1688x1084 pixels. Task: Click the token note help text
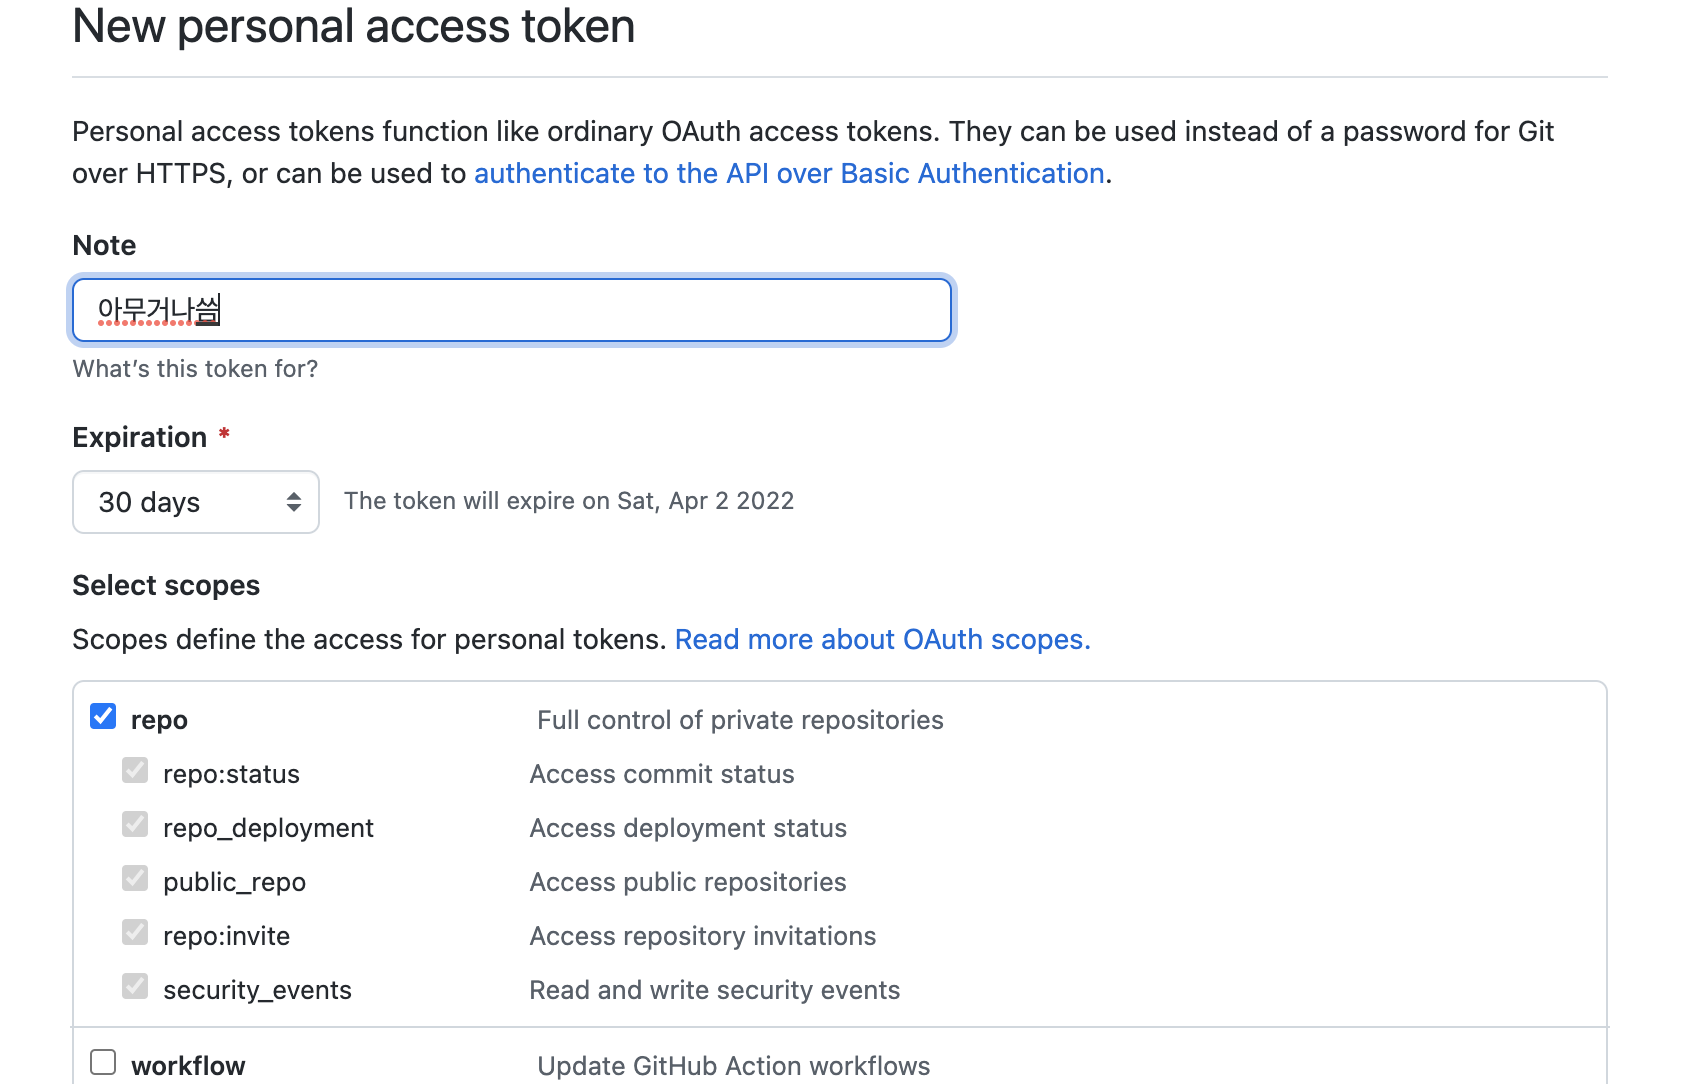pos(194,368)
